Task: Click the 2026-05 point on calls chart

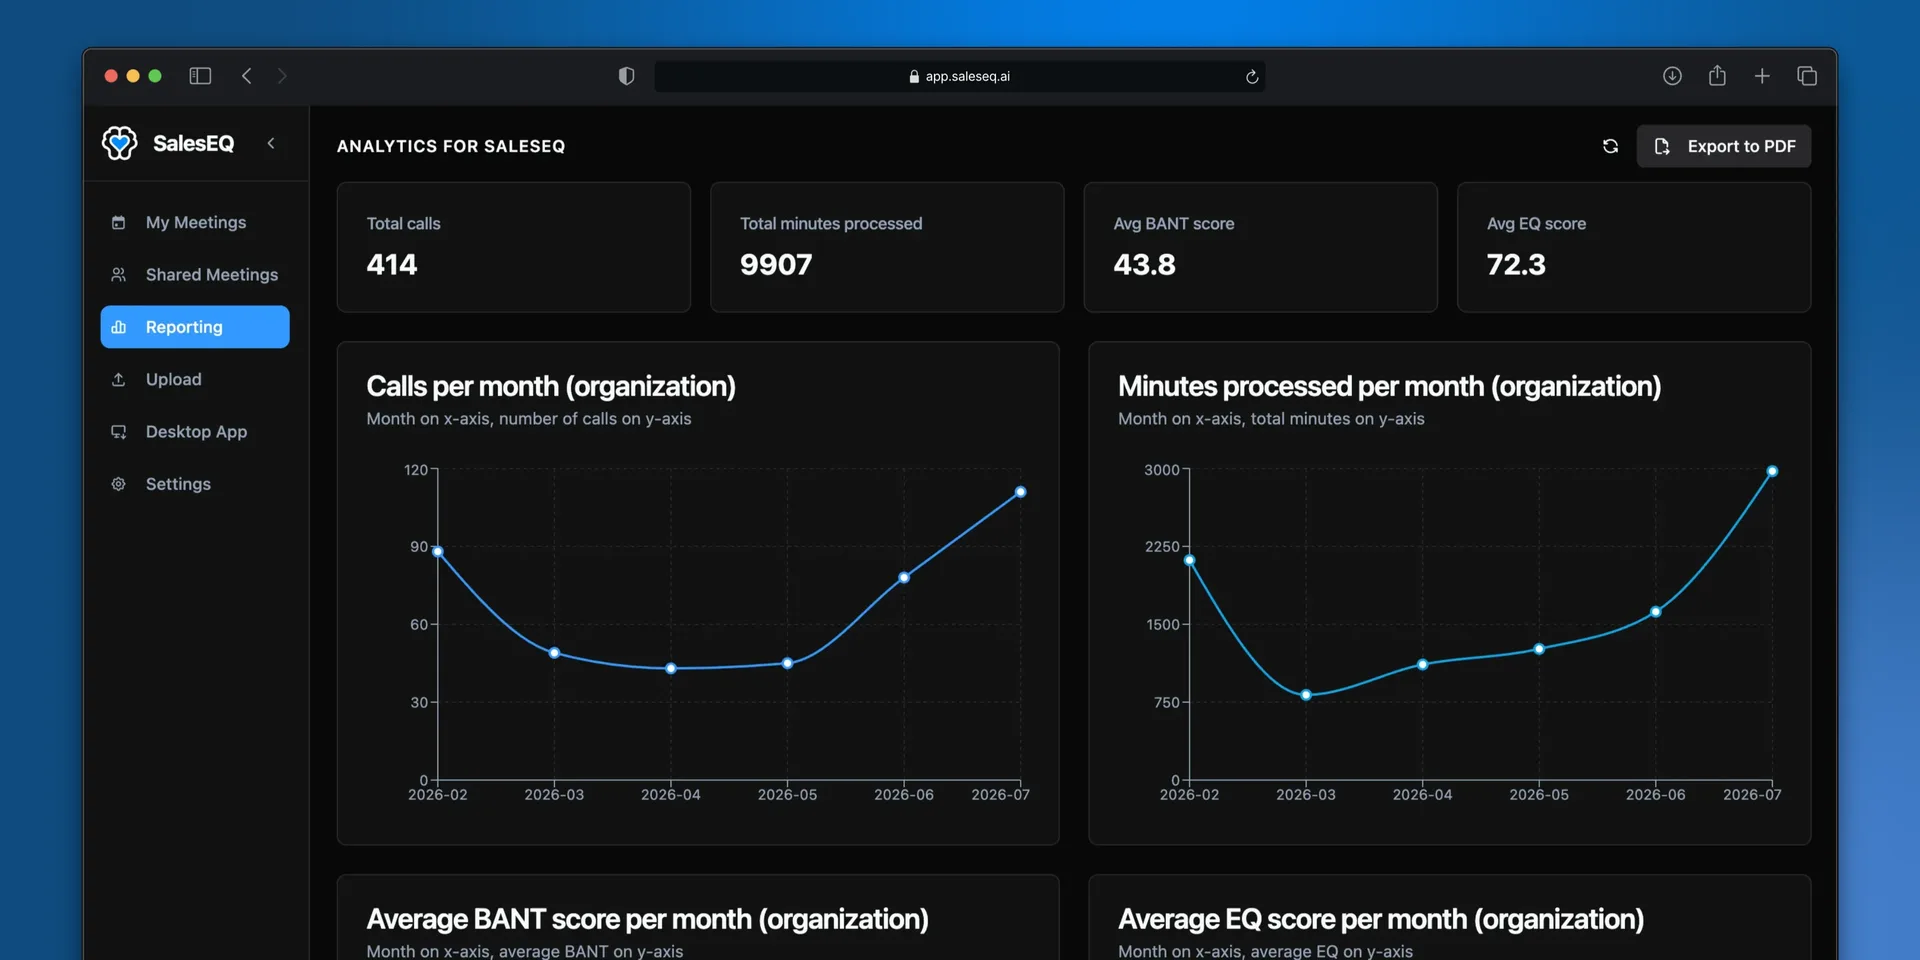Action: tap(788, 663)
